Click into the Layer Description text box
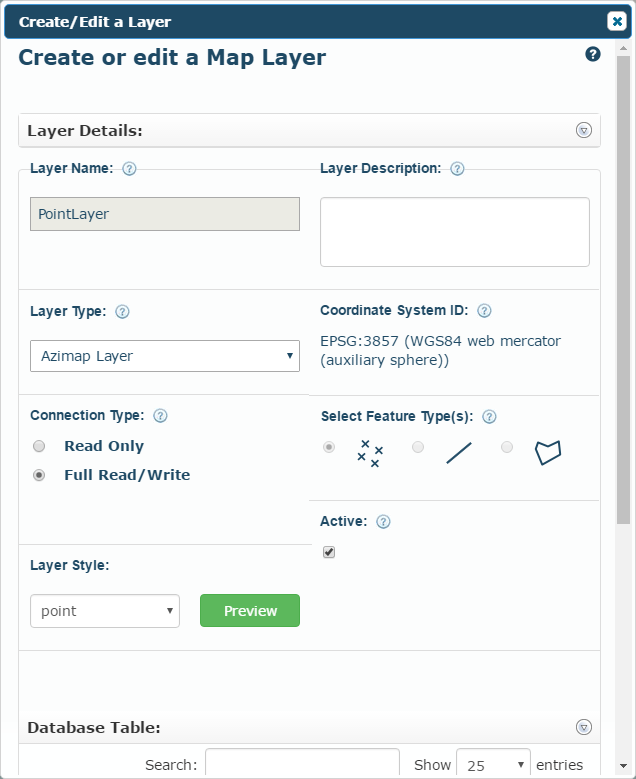This screenshot has width=636, height=779. [x=455, y=232]
